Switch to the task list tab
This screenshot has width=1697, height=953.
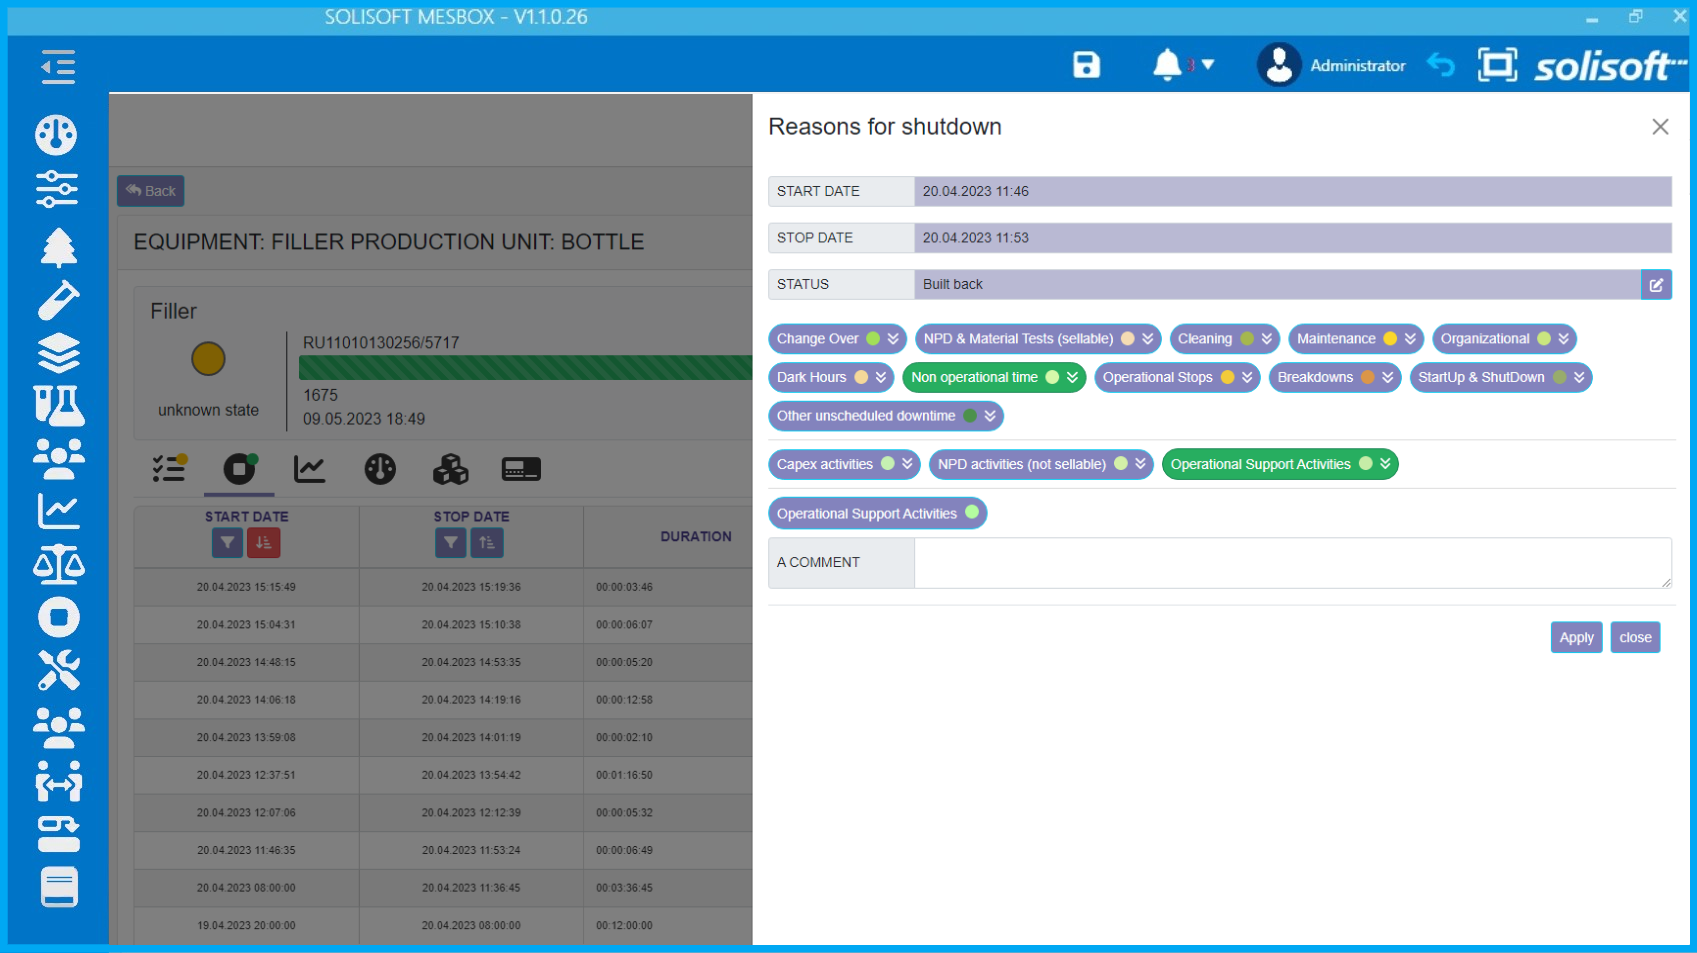coord(168,468)
